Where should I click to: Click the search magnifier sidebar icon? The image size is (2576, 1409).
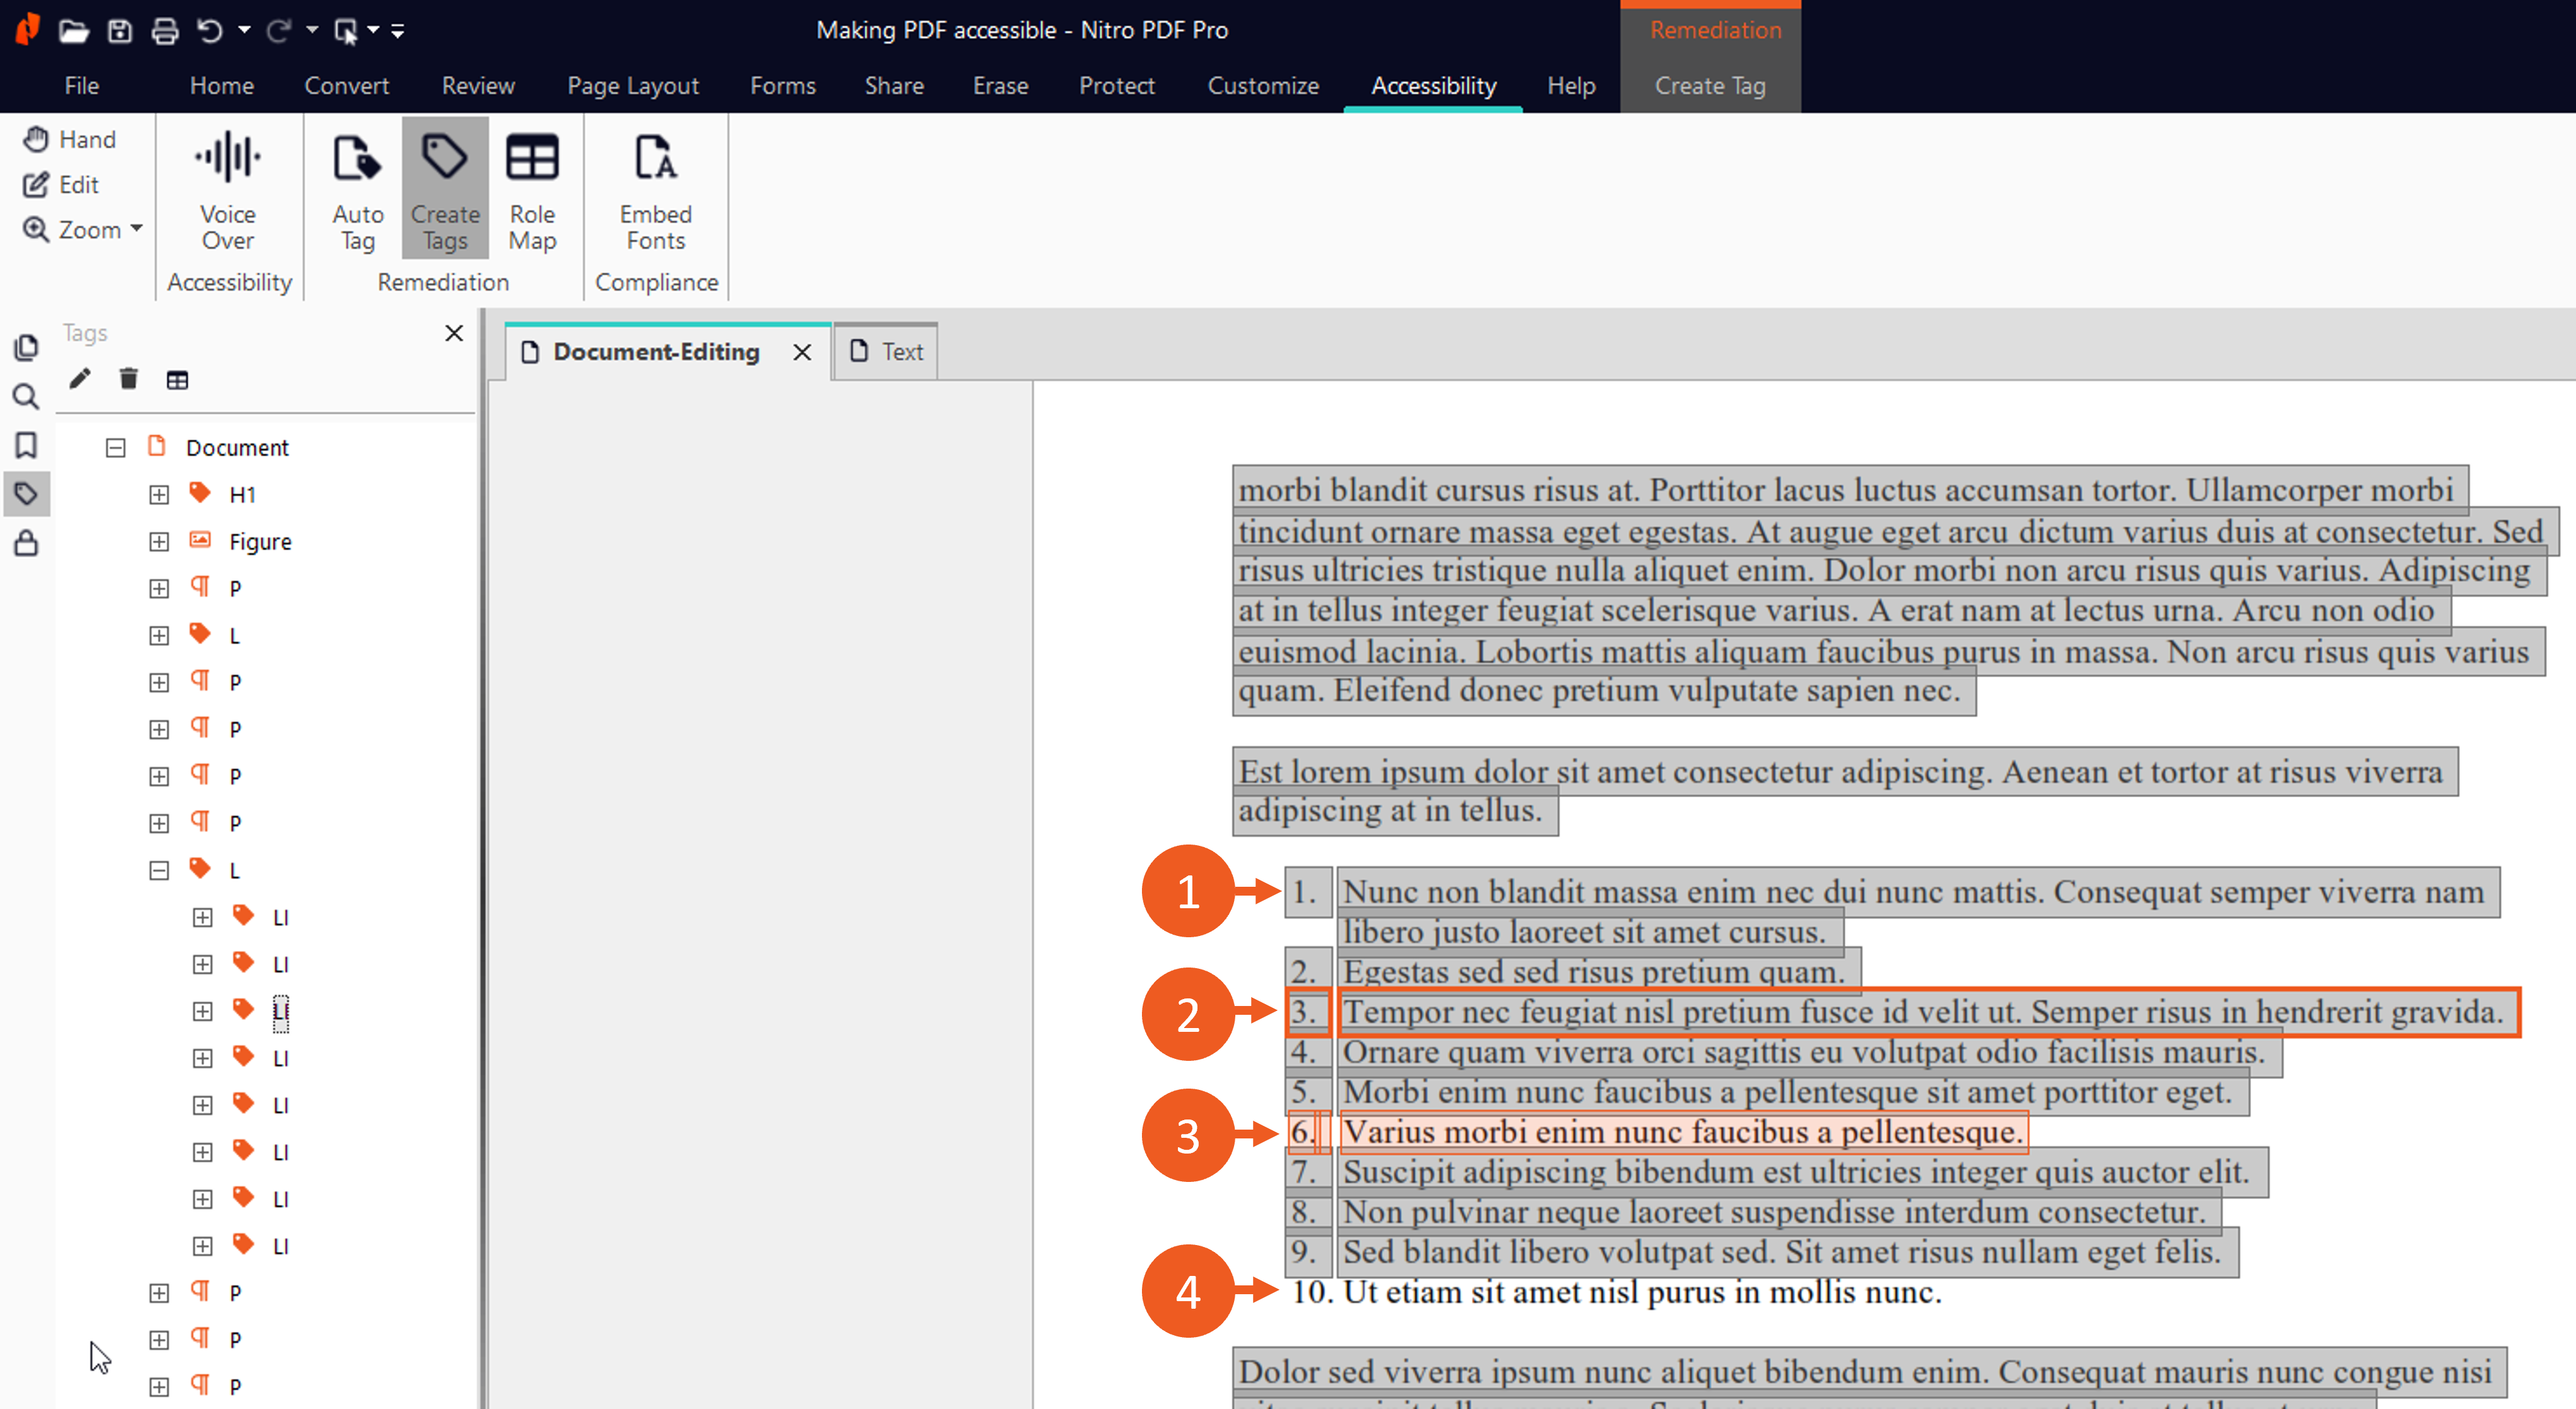tap(26, 397)
